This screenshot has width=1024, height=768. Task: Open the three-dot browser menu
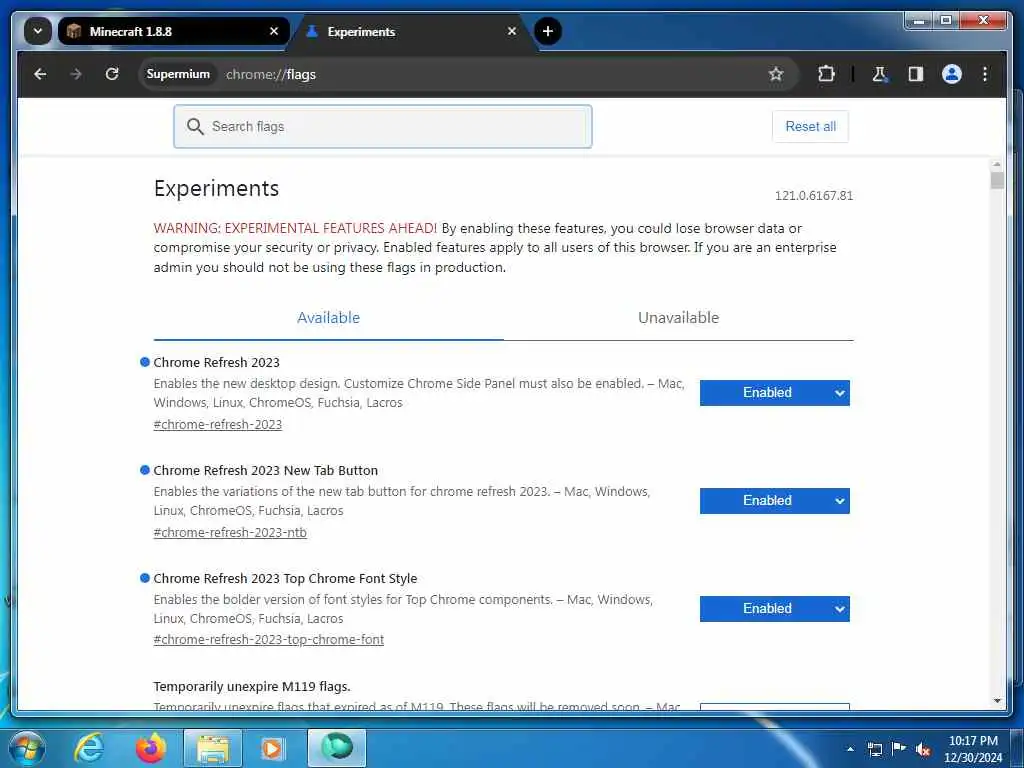985,74
